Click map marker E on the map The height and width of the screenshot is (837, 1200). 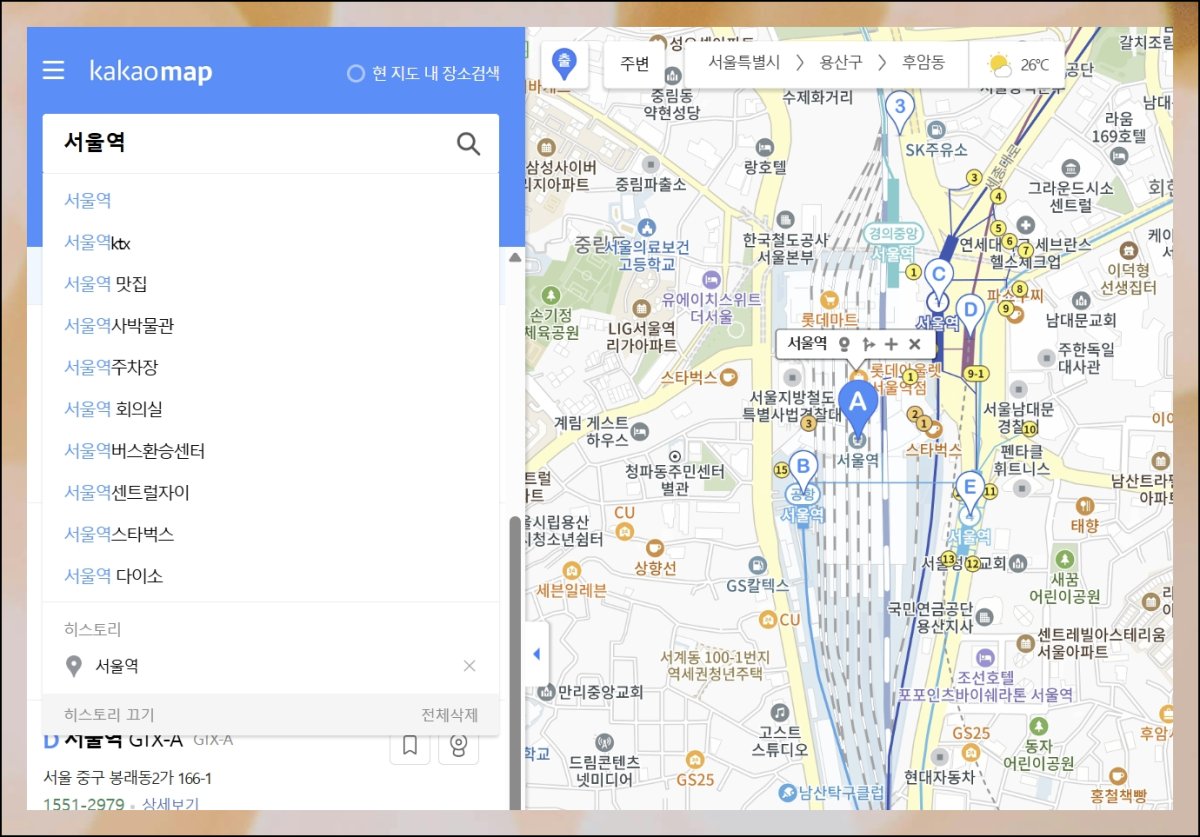click(x=968, y=492)
